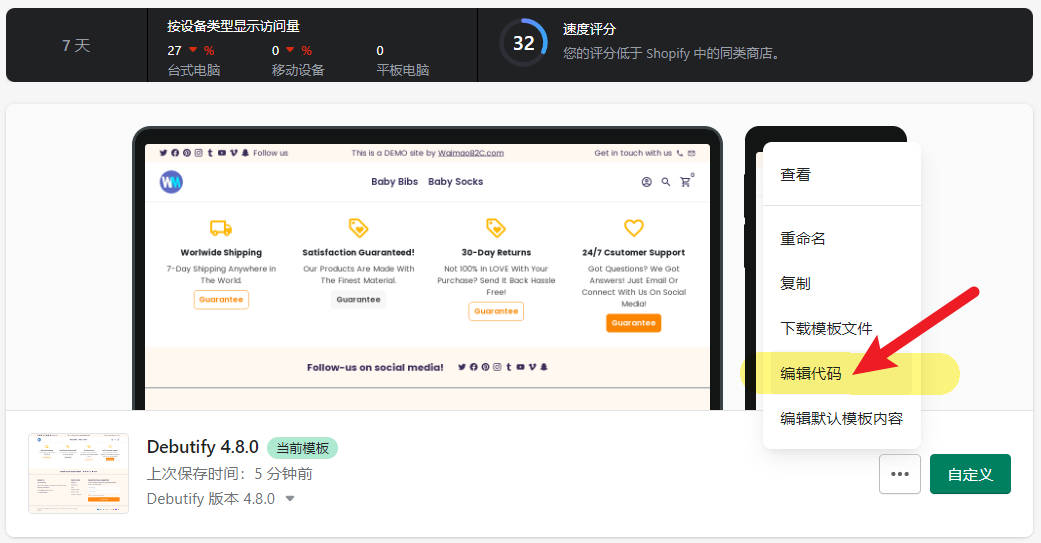This screenshot has height=543, width=1041.
Task: Click the 平板电脑 visits label
Action: pos(403,70)
